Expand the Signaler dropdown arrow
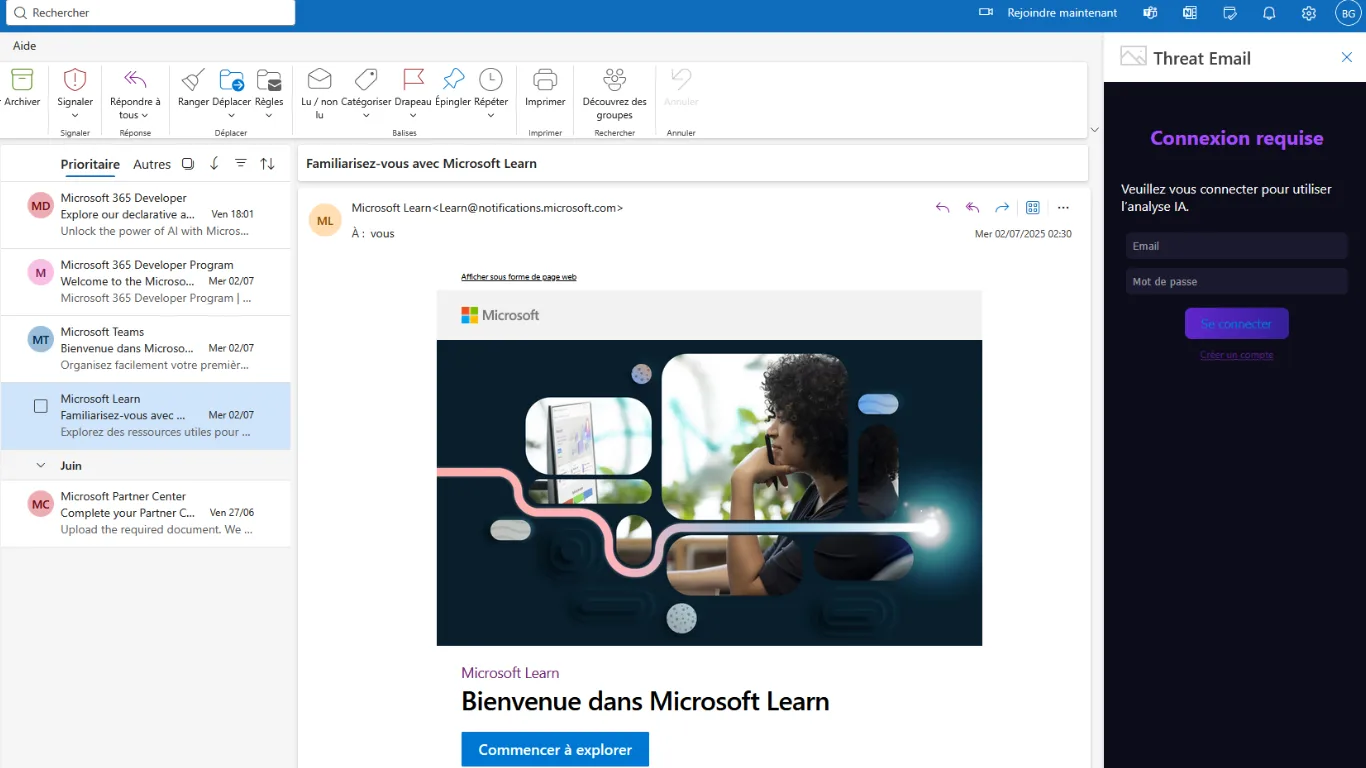The width and height of the screenshot is (1366, 768). (75, 115)
